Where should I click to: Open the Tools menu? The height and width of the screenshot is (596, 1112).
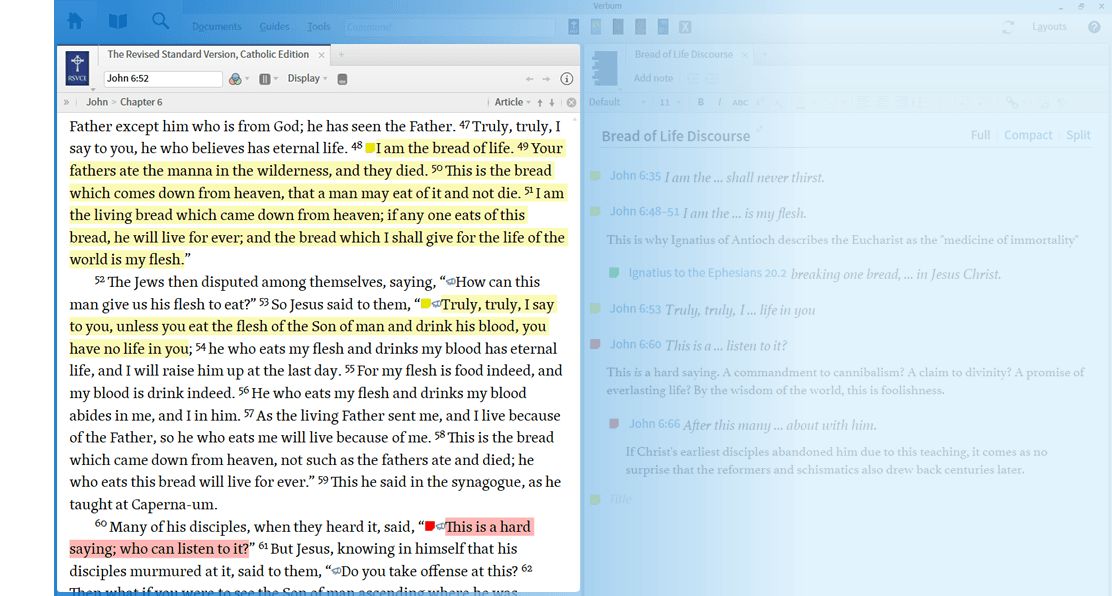(318, 26)
